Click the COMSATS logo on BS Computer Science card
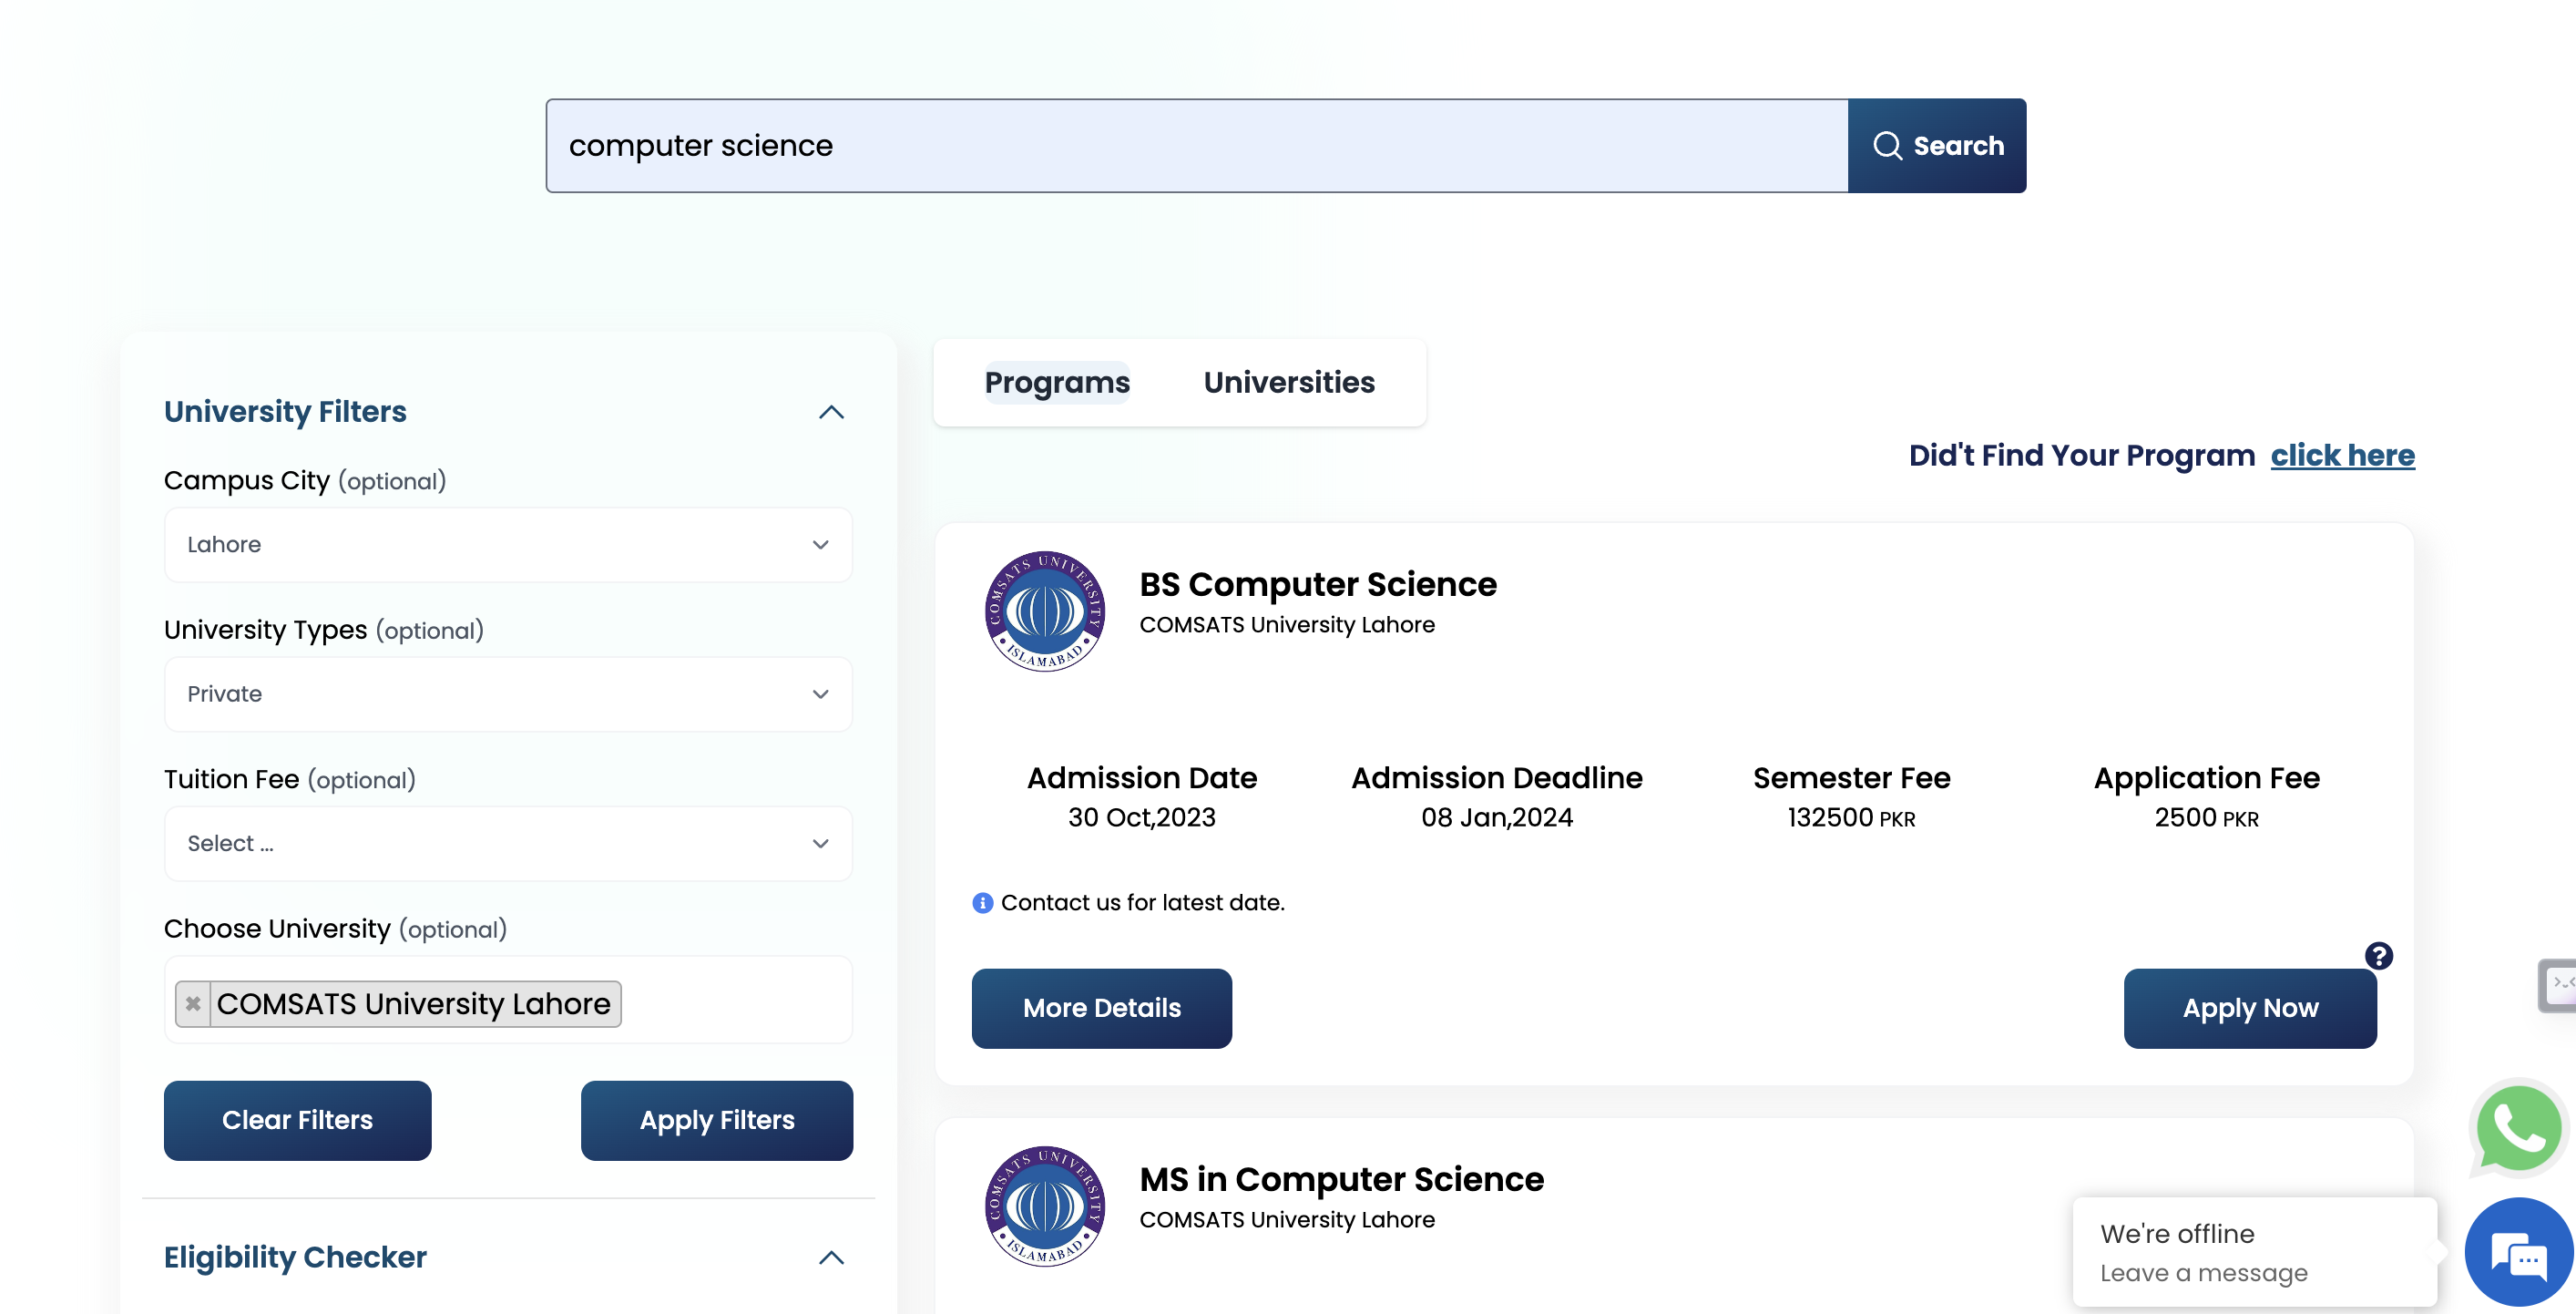This screenshot has width=2576, height=1314. pos(1044,610)
